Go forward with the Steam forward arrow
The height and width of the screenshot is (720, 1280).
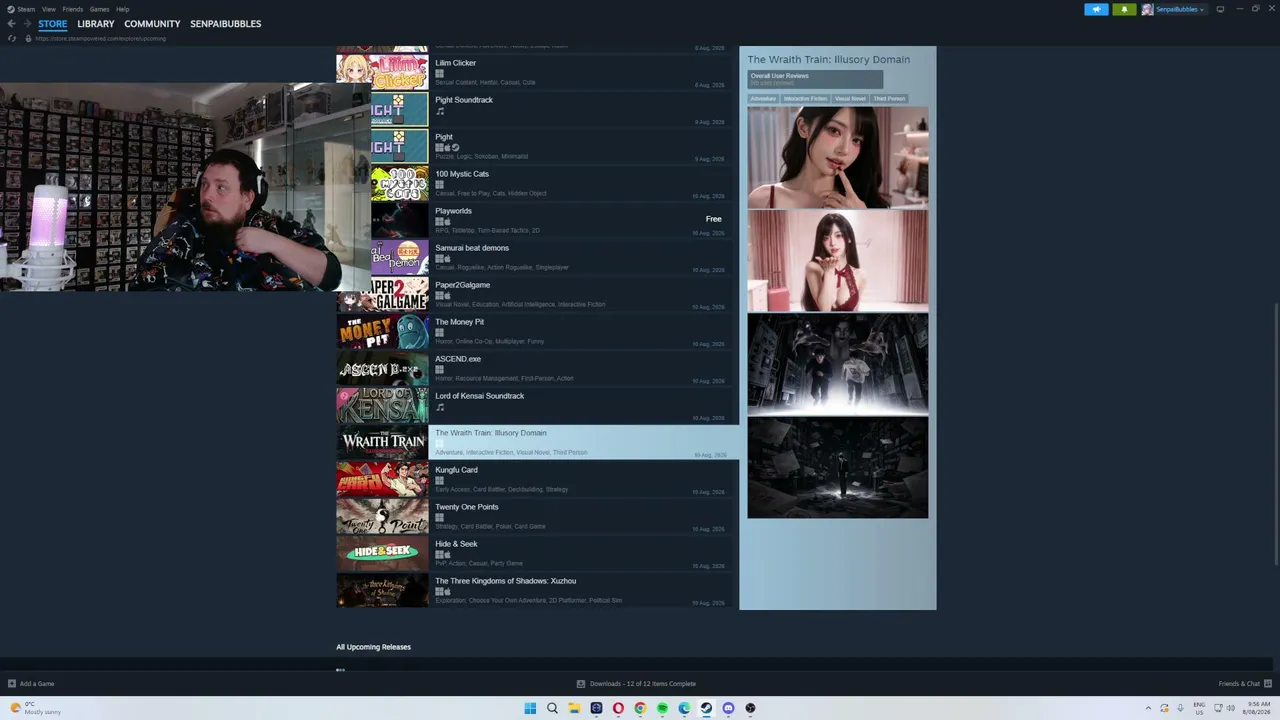pos(27,24)
